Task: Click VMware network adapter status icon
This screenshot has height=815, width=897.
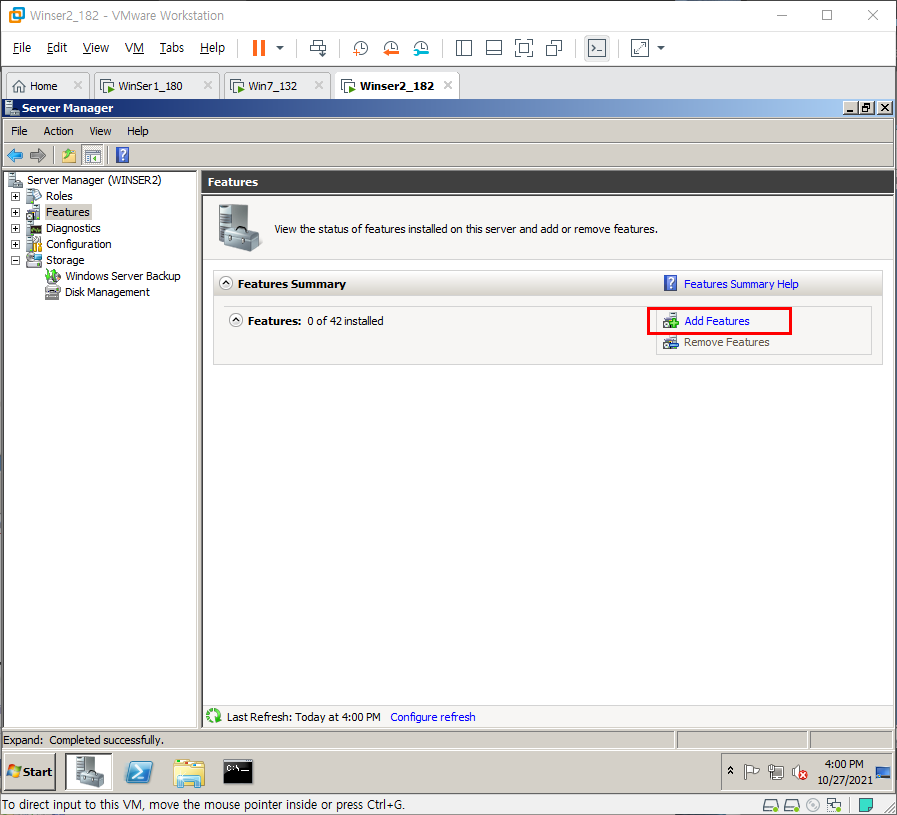Action: pos(835,805)
